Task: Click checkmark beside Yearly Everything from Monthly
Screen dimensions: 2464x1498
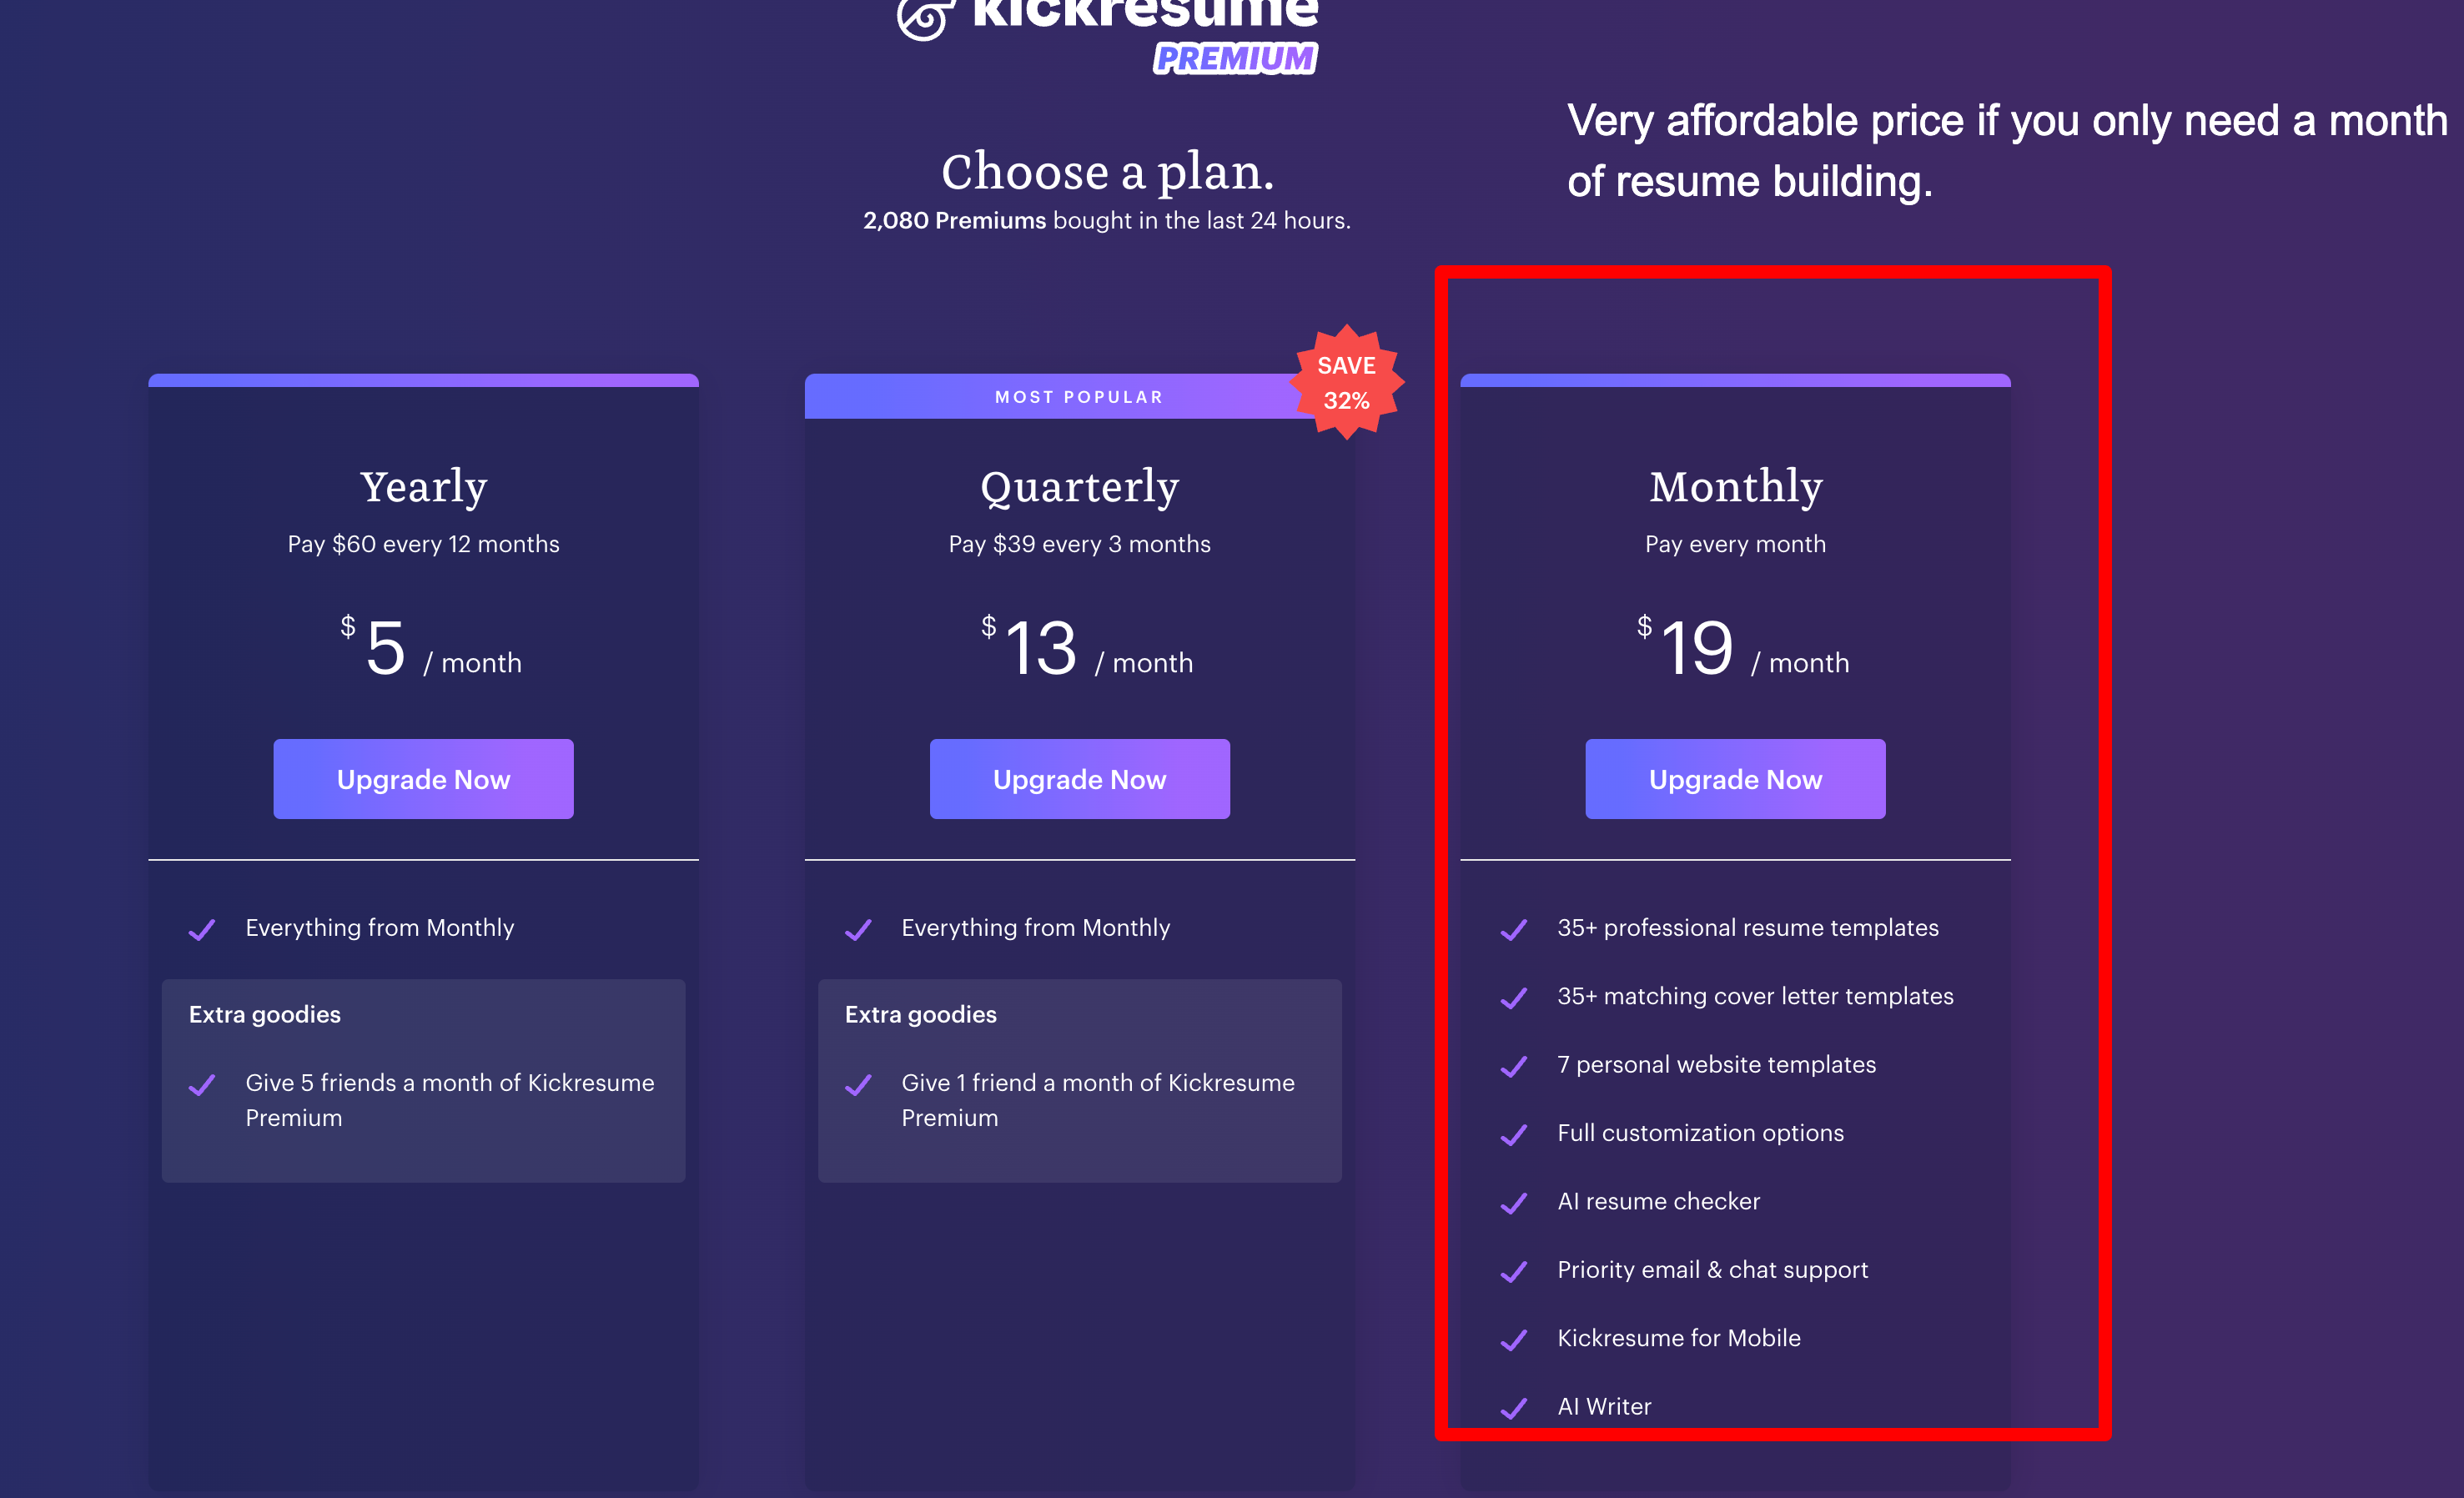Action: click(x=202, y=929)
